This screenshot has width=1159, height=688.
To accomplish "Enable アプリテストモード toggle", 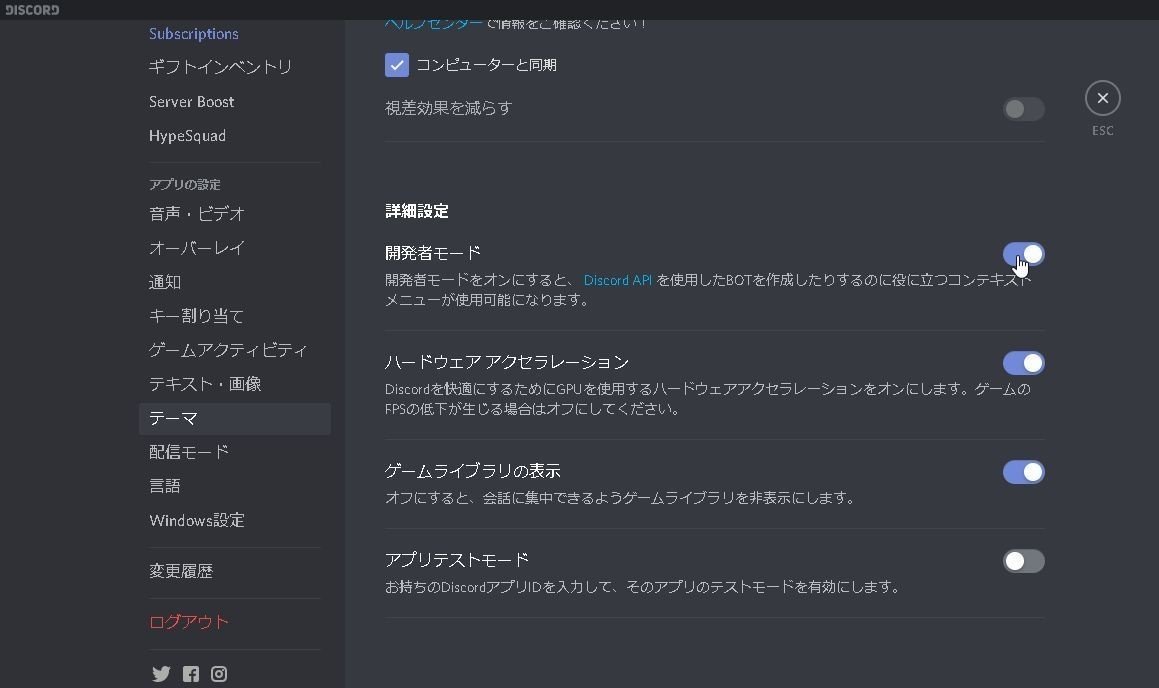I will [1024, 561].
